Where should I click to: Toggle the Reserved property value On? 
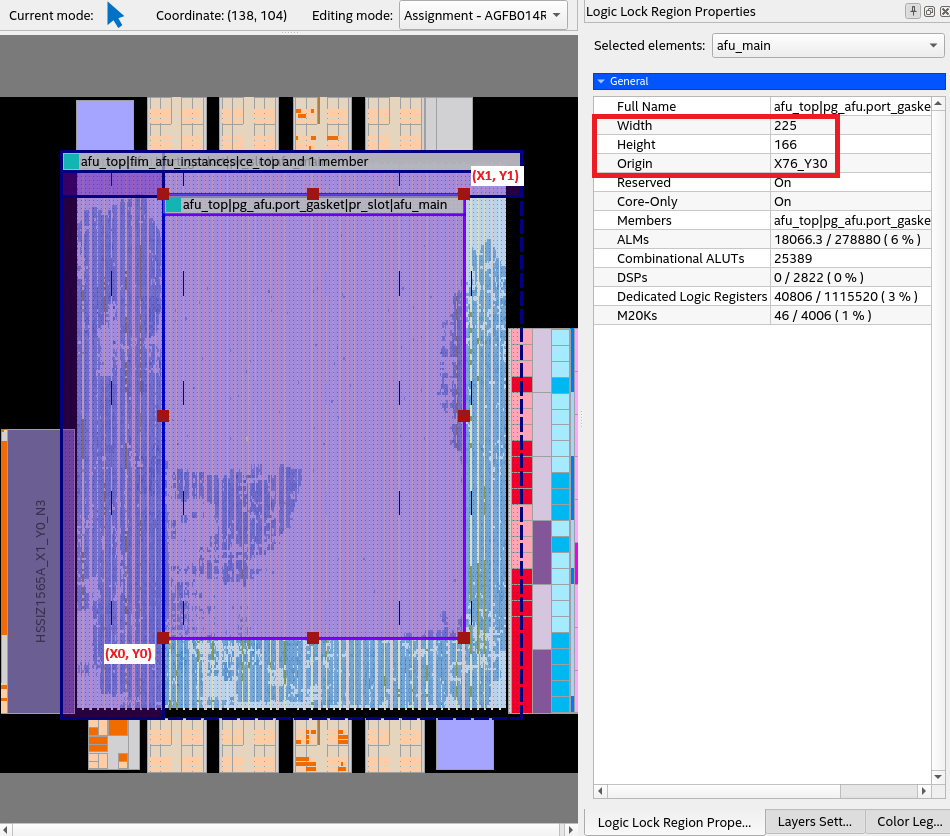(782, 183)
